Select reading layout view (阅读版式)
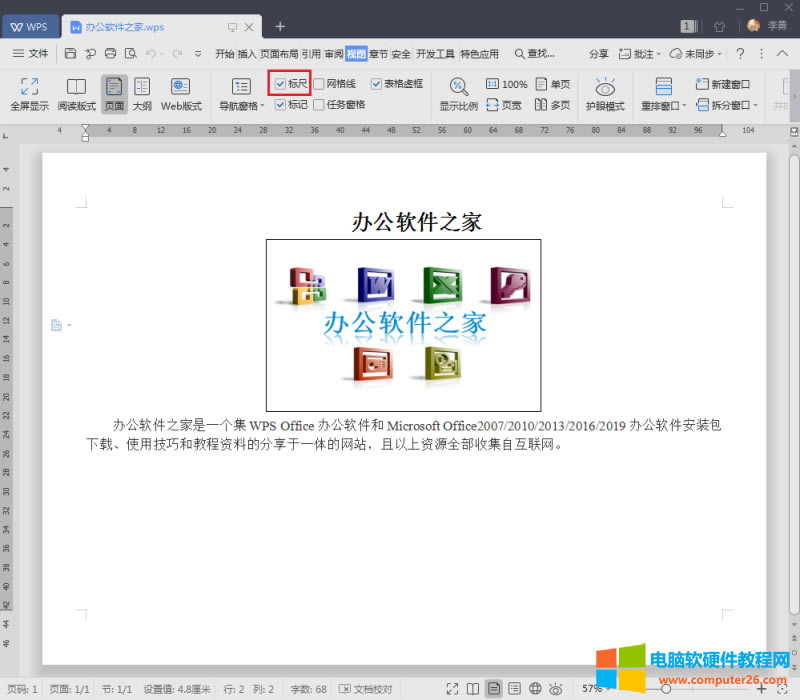This screenshot has width=800, height=700. [x=74, y=94]
